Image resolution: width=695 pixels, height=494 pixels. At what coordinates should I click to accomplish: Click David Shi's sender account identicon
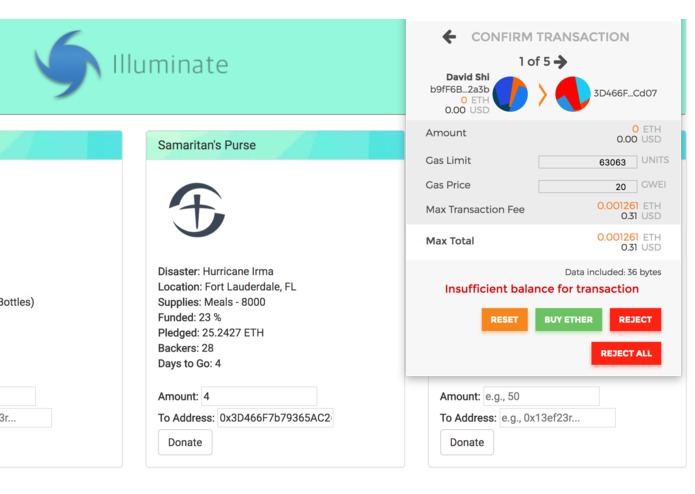click(510, 94)
